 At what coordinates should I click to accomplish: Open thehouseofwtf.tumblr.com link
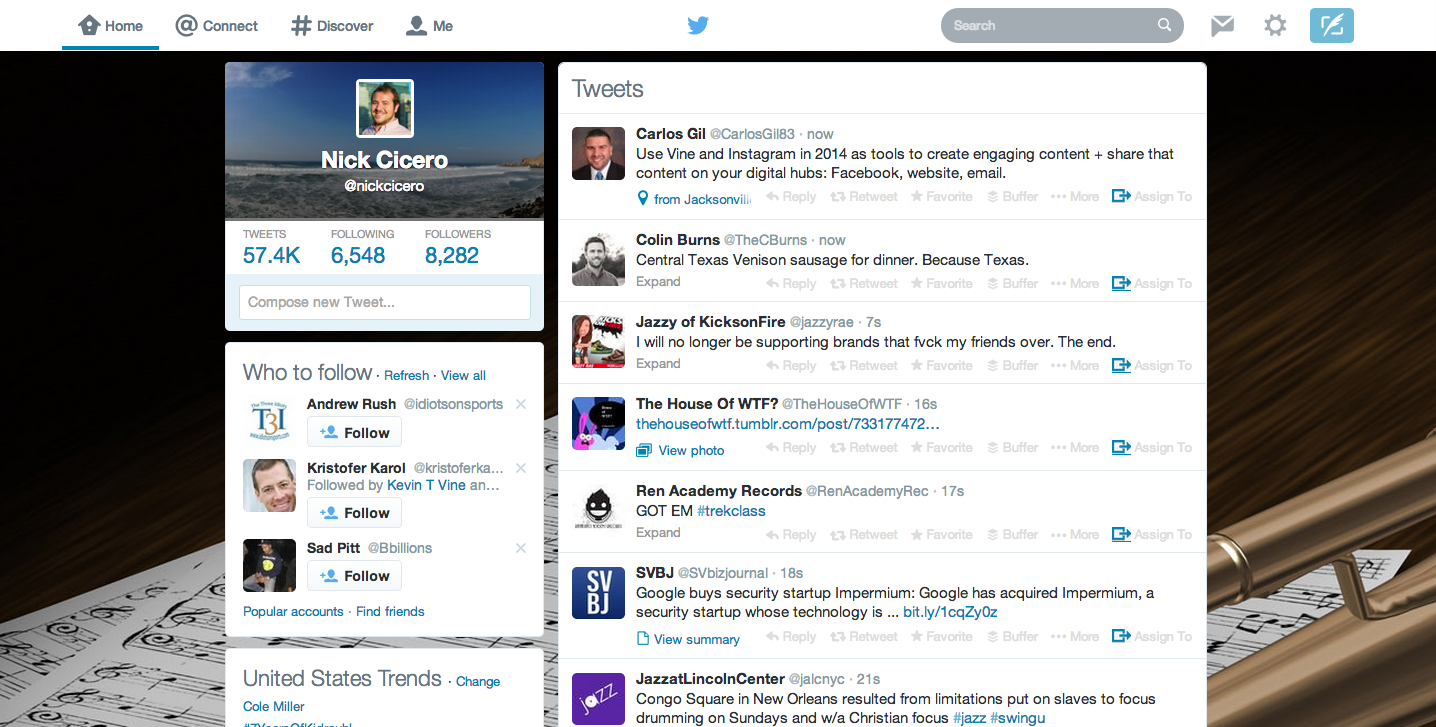tap(788, 424)
